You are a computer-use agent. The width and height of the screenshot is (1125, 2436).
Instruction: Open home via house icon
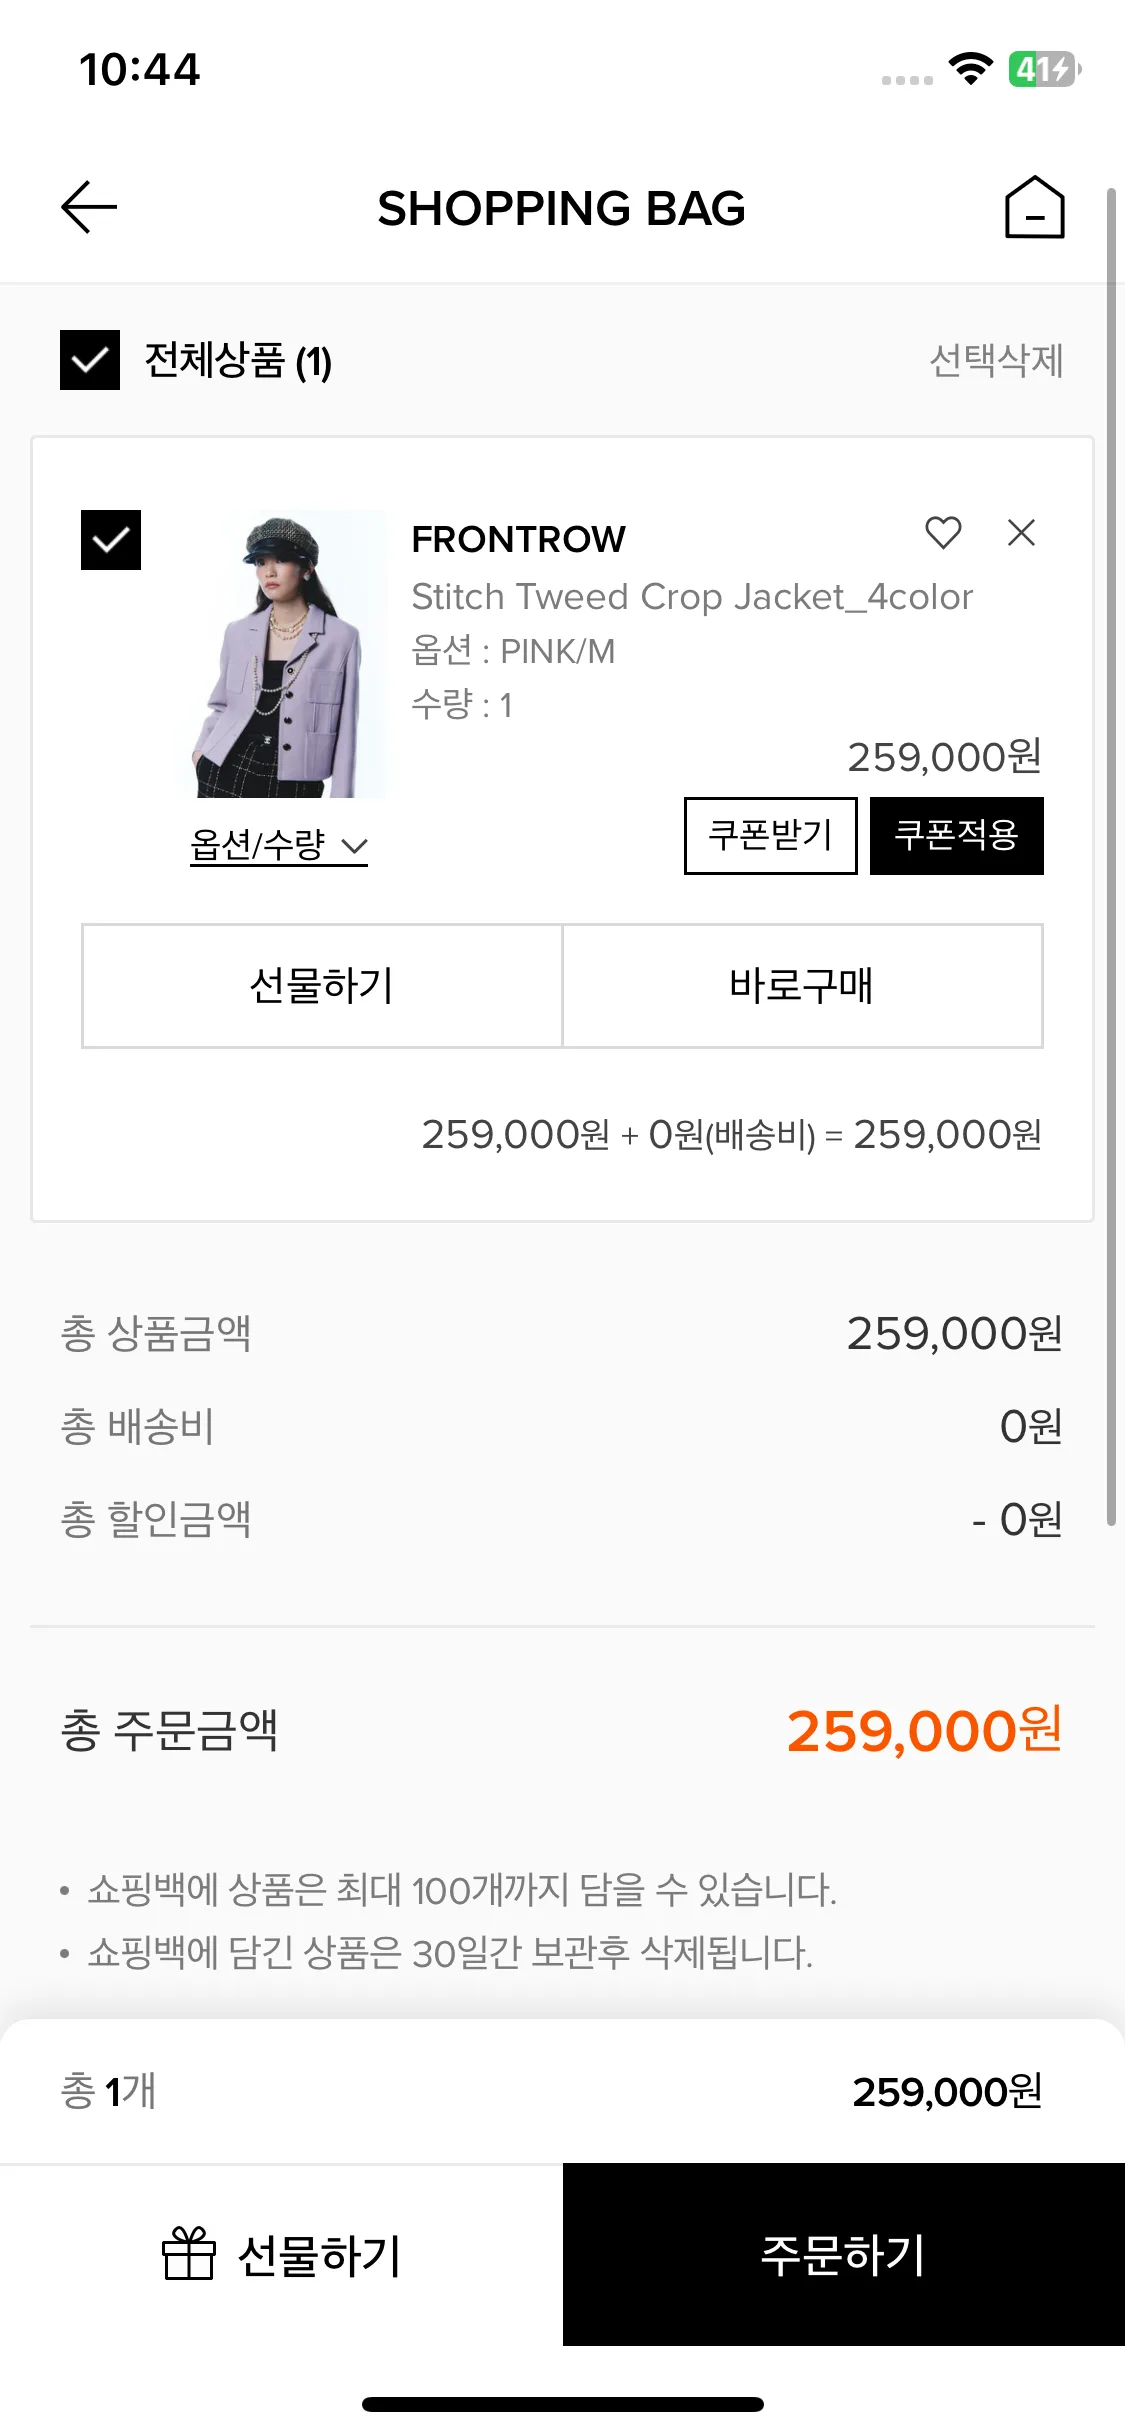point(1034,207)
